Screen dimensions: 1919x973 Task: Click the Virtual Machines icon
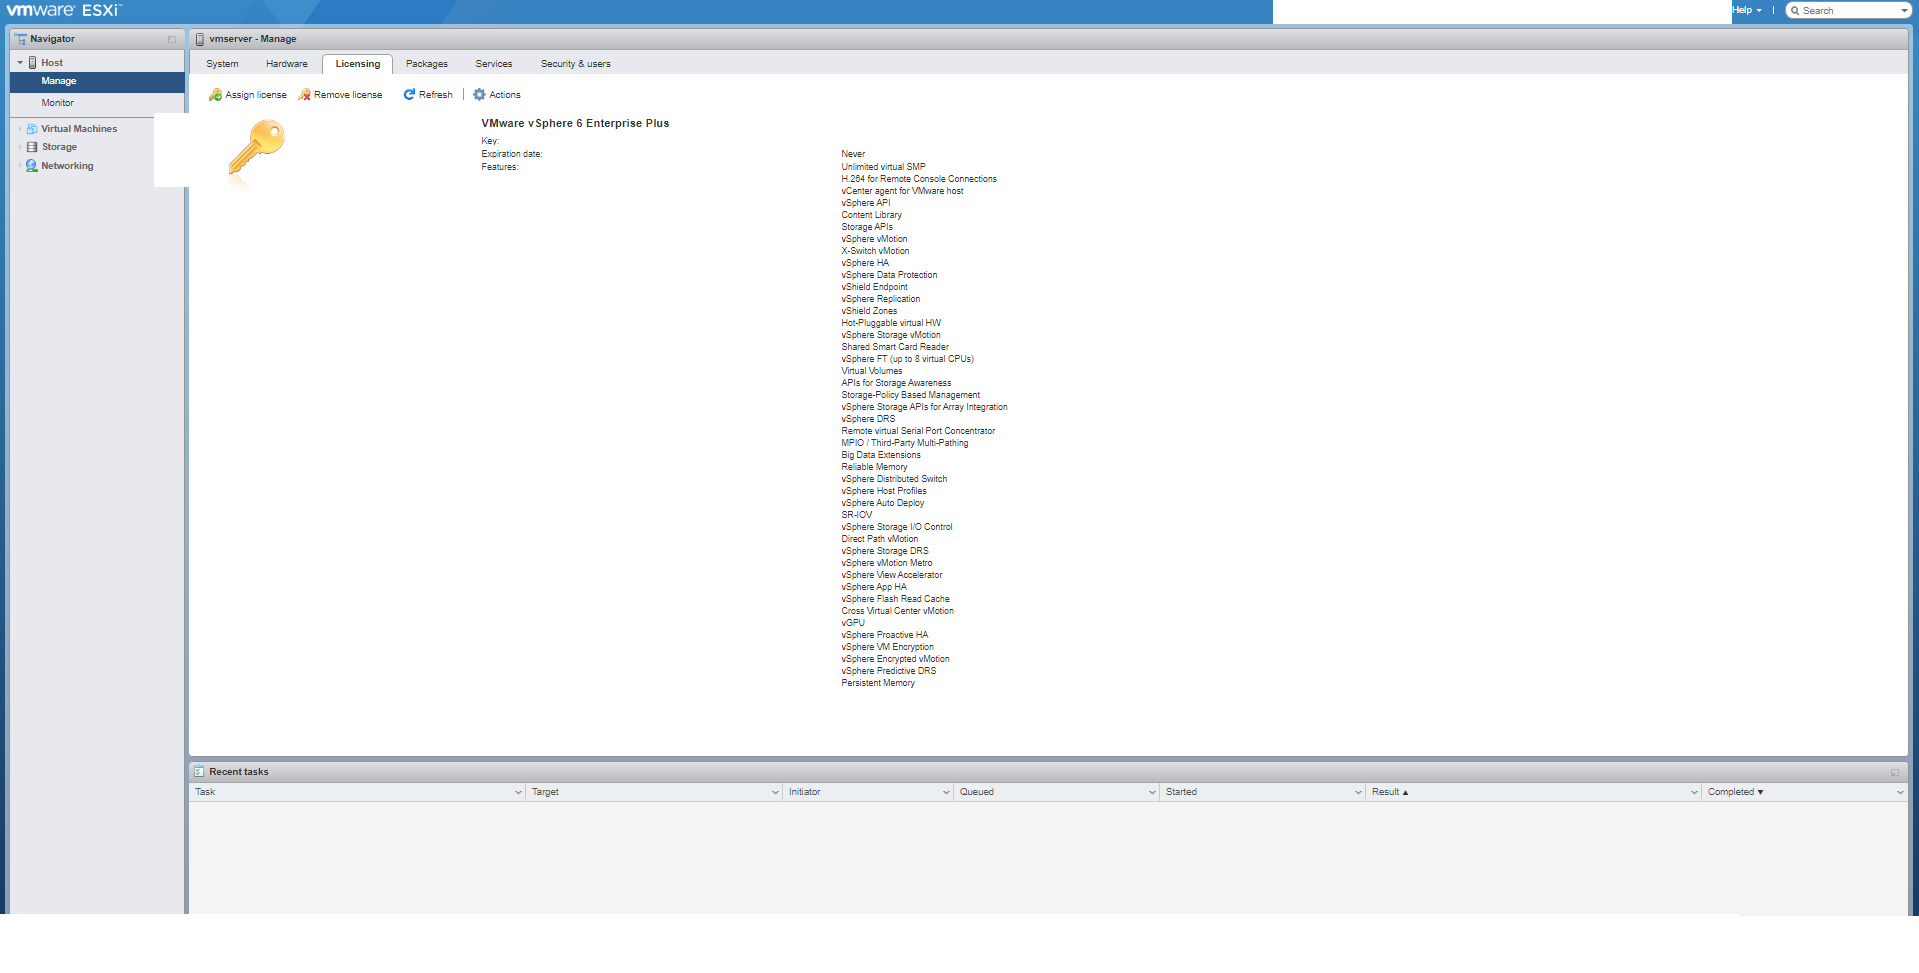(32, 129)
